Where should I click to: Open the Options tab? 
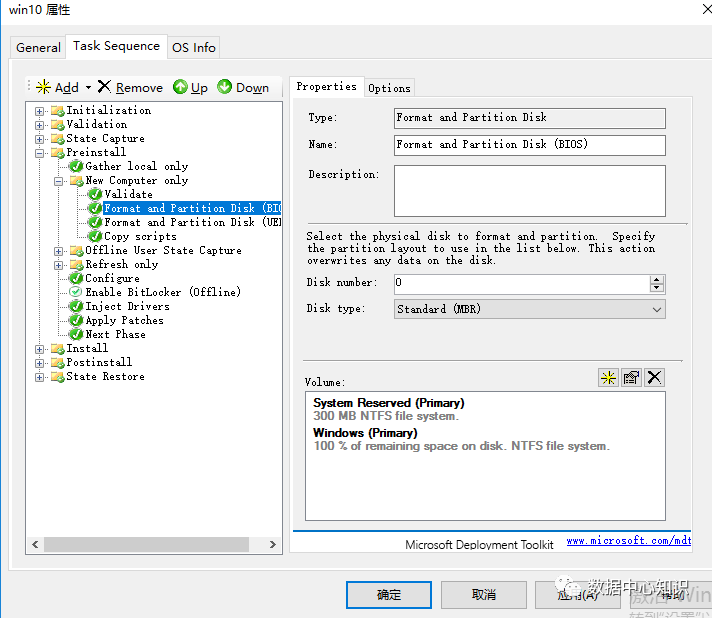tap(389, 88)
